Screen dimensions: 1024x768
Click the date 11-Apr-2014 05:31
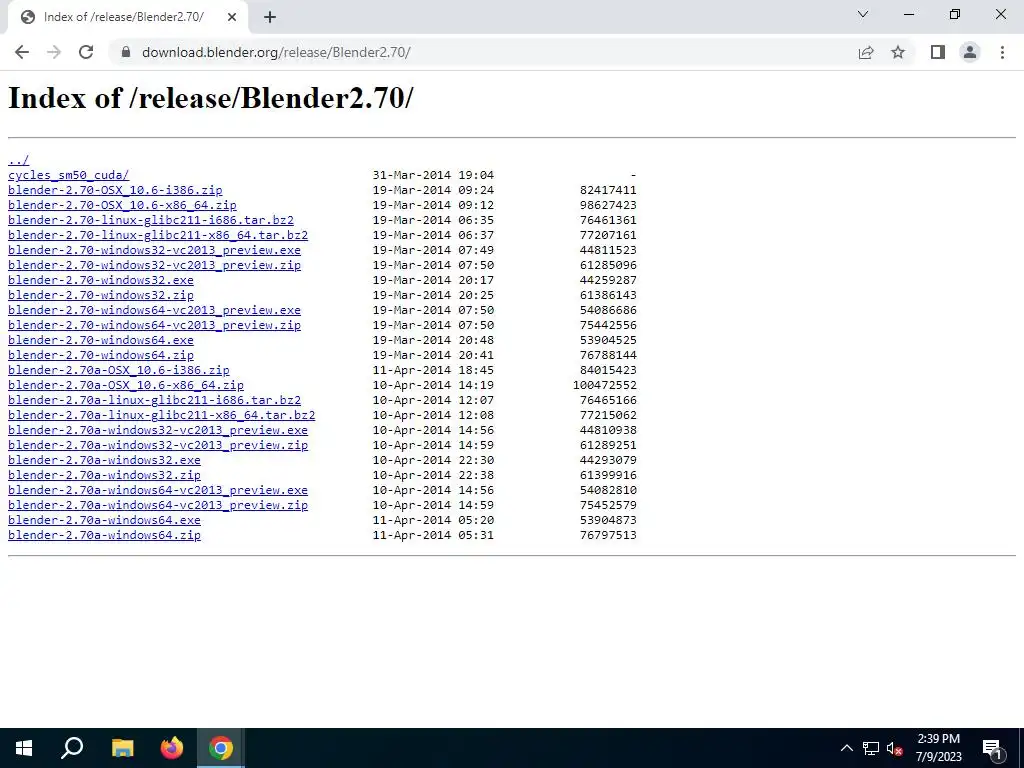coord(433,536)
